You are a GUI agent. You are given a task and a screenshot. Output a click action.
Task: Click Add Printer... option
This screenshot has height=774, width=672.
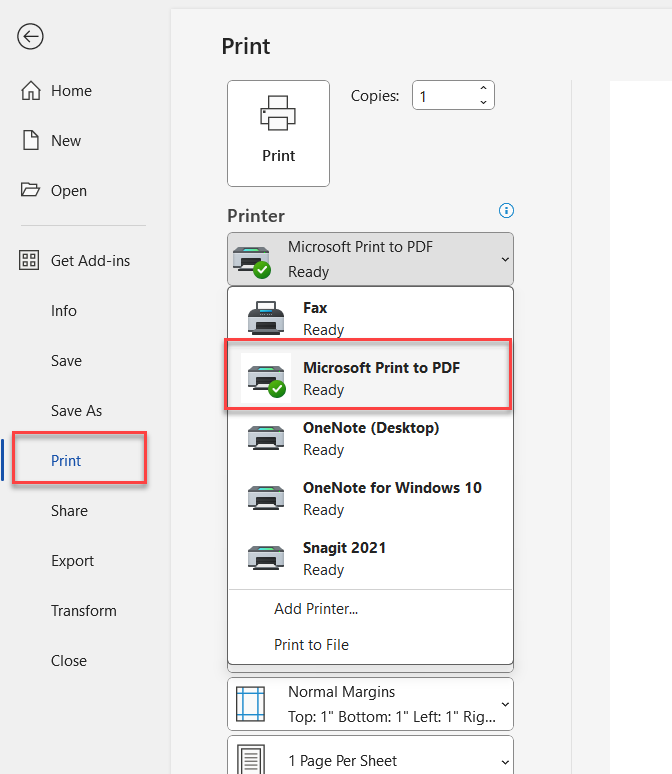(x=316, y=609)
